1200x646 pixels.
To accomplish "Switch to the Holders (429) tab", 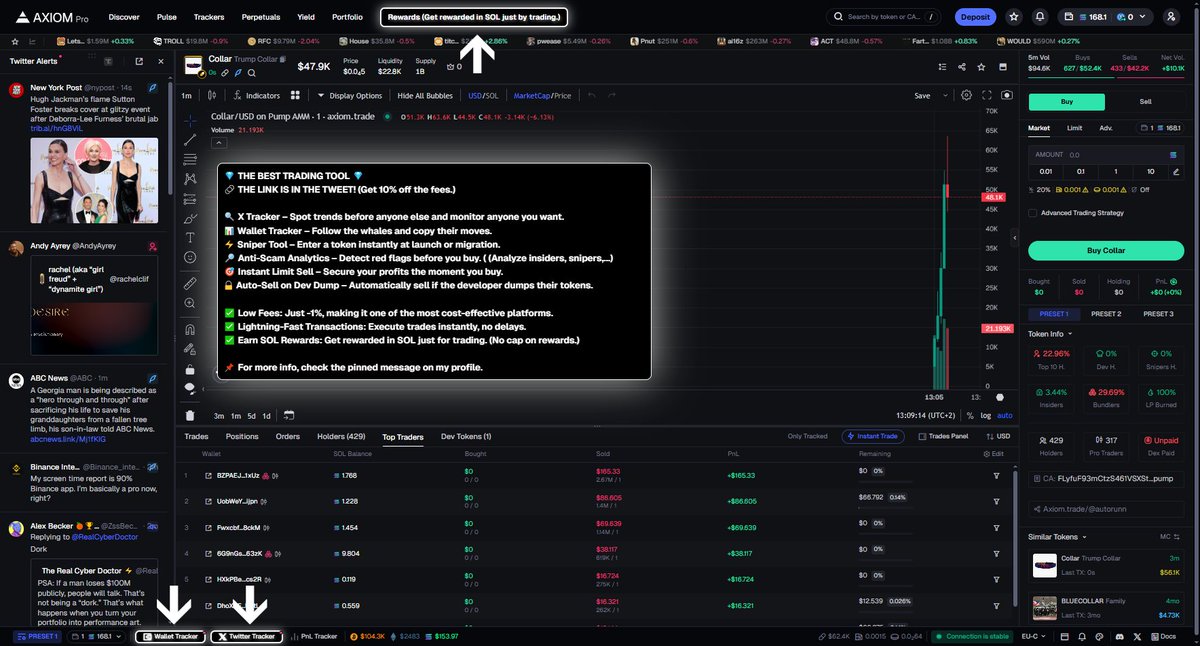I will (341, 436).
